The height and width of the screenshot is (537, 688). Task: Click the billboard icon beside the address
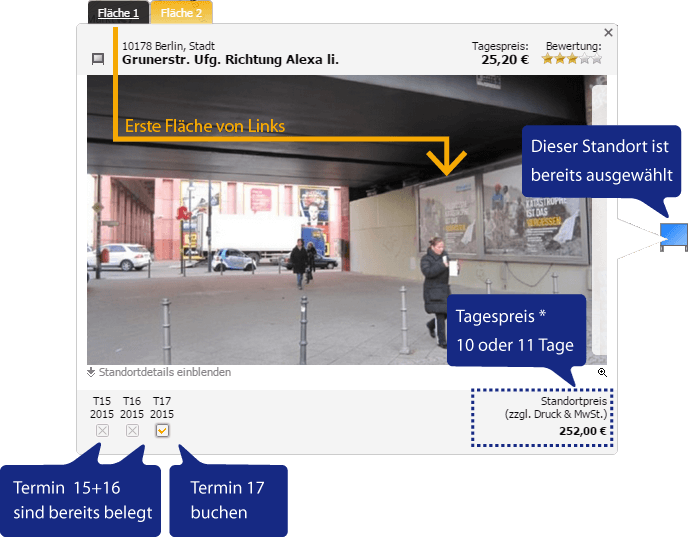pos(98,59)
